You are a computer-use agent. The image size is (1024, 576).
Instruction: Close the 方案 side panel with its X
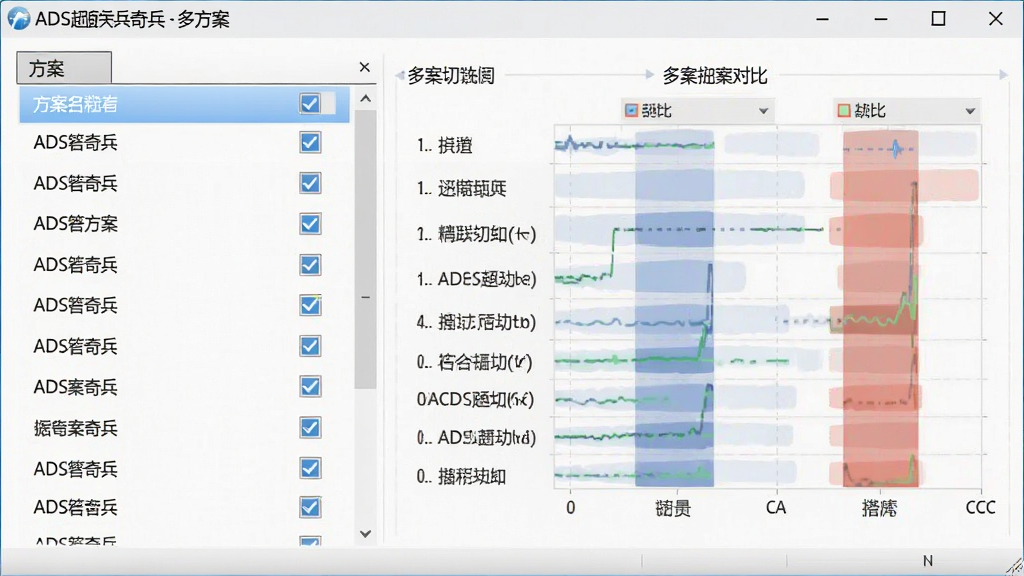[364, 67]
